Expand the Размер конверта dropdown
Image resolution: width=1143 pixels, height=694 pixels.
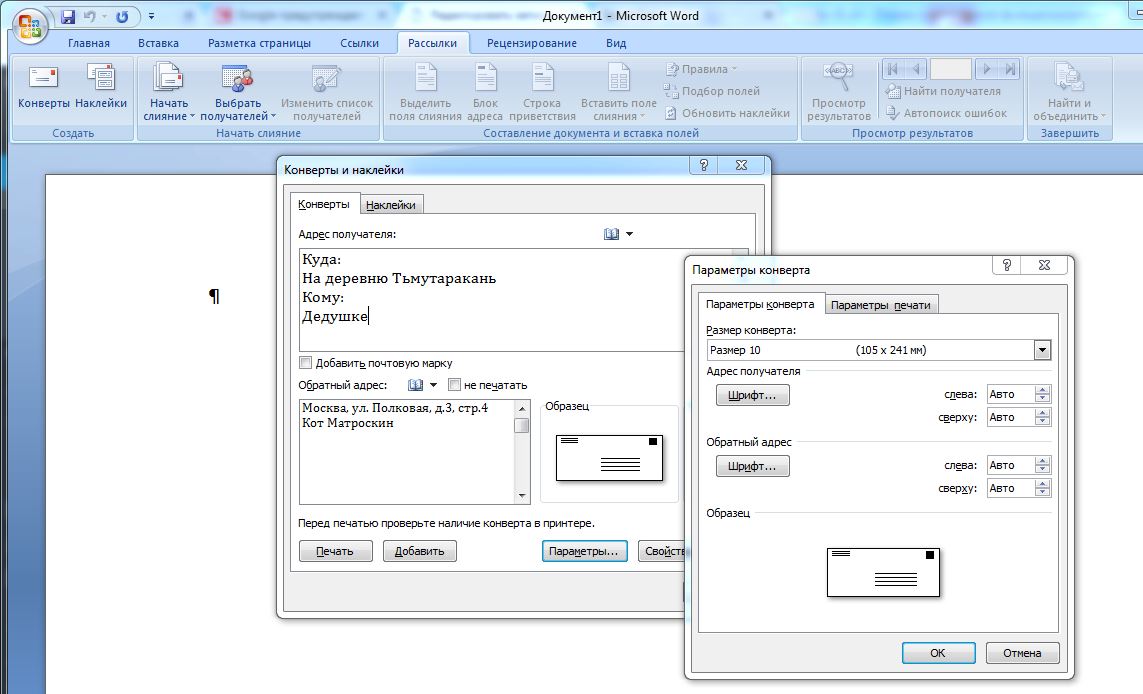[x=1042, y=350]
